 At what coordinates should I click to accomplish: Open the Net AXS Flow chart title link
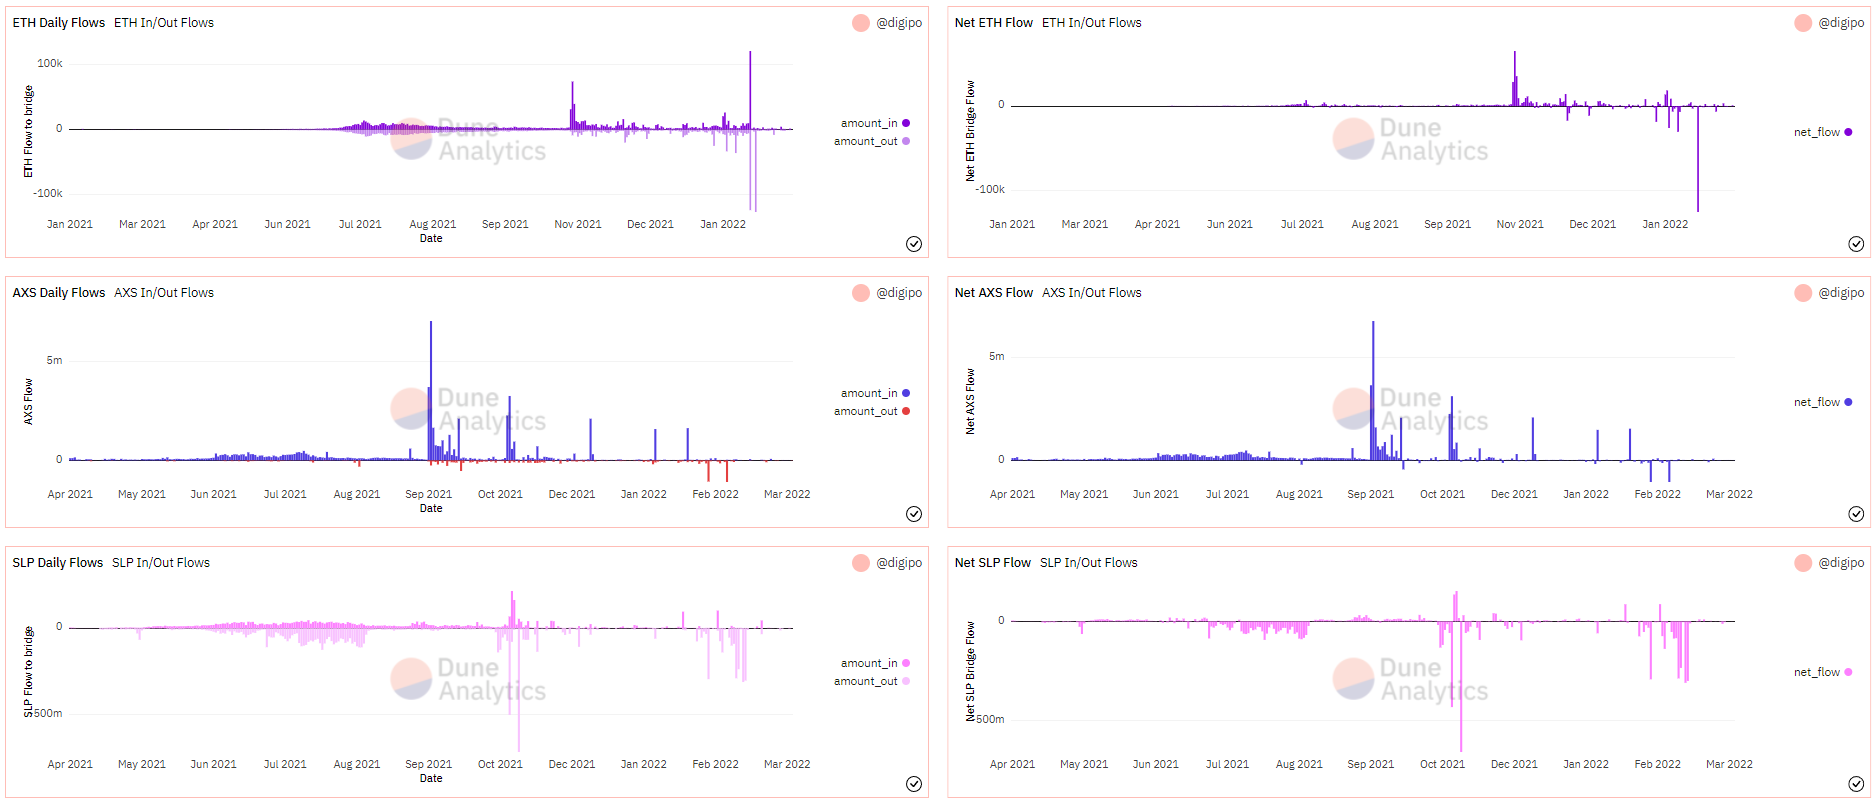(x=993, y=293)
